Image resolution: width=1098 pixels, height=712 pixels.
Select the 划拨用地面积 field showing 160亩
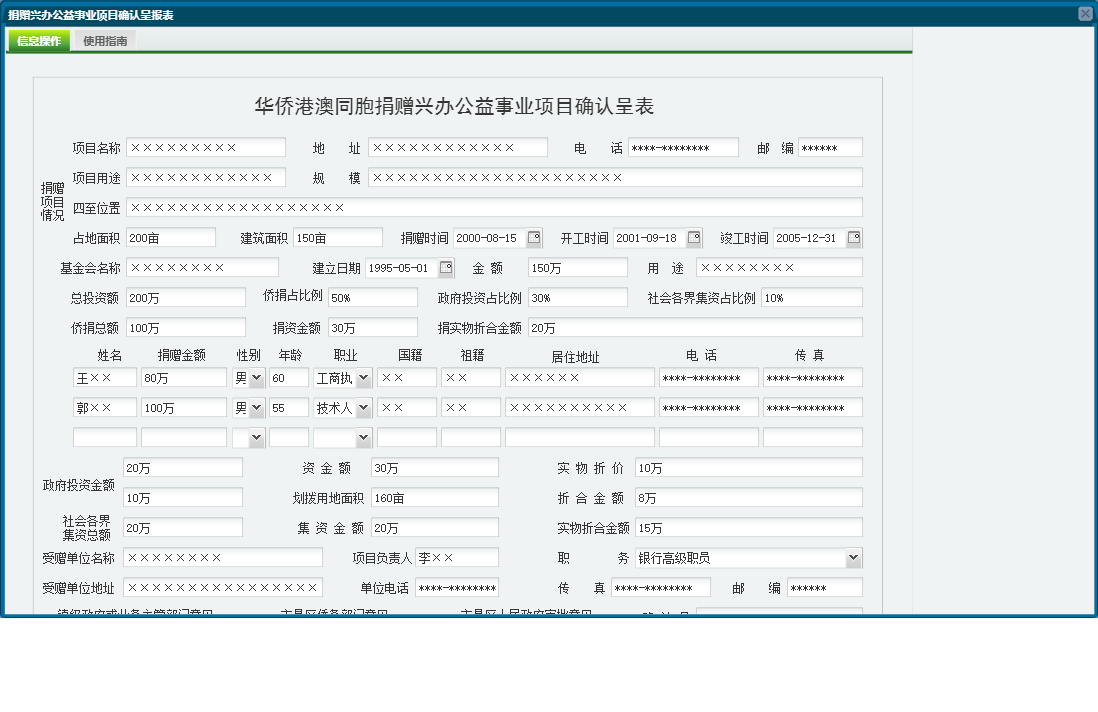434,498
